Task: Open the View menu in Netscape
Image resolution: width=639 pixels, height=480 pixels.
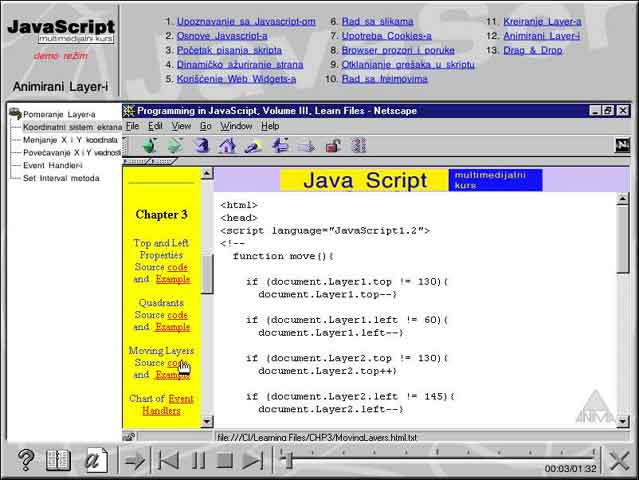Action: 181,126
